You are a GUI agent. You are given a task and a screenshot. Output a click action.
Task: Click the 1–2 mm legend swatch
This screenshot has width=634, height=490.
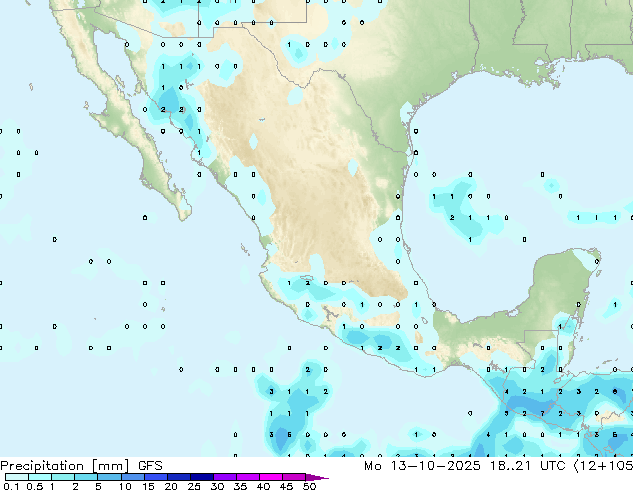pyautogui.click(x=63, y=477)
